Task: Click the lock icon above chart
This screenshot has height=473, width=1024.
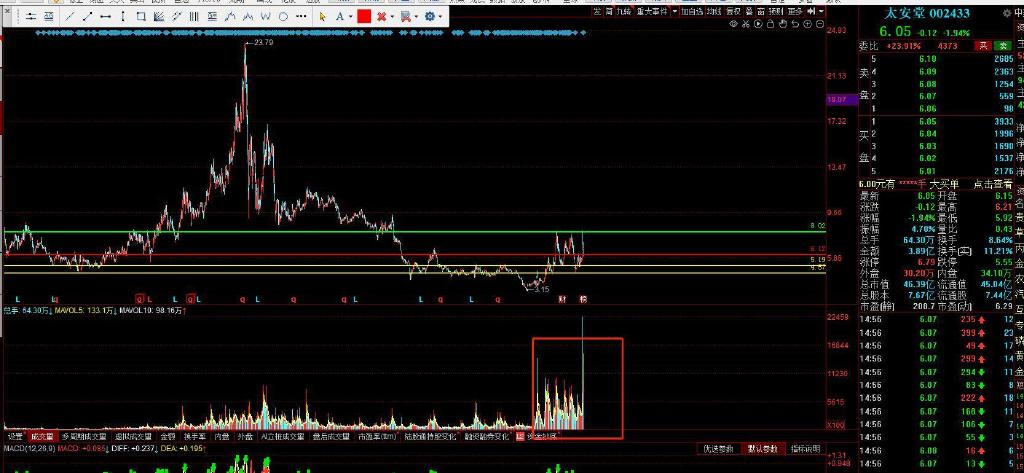Action: [771, 24]
